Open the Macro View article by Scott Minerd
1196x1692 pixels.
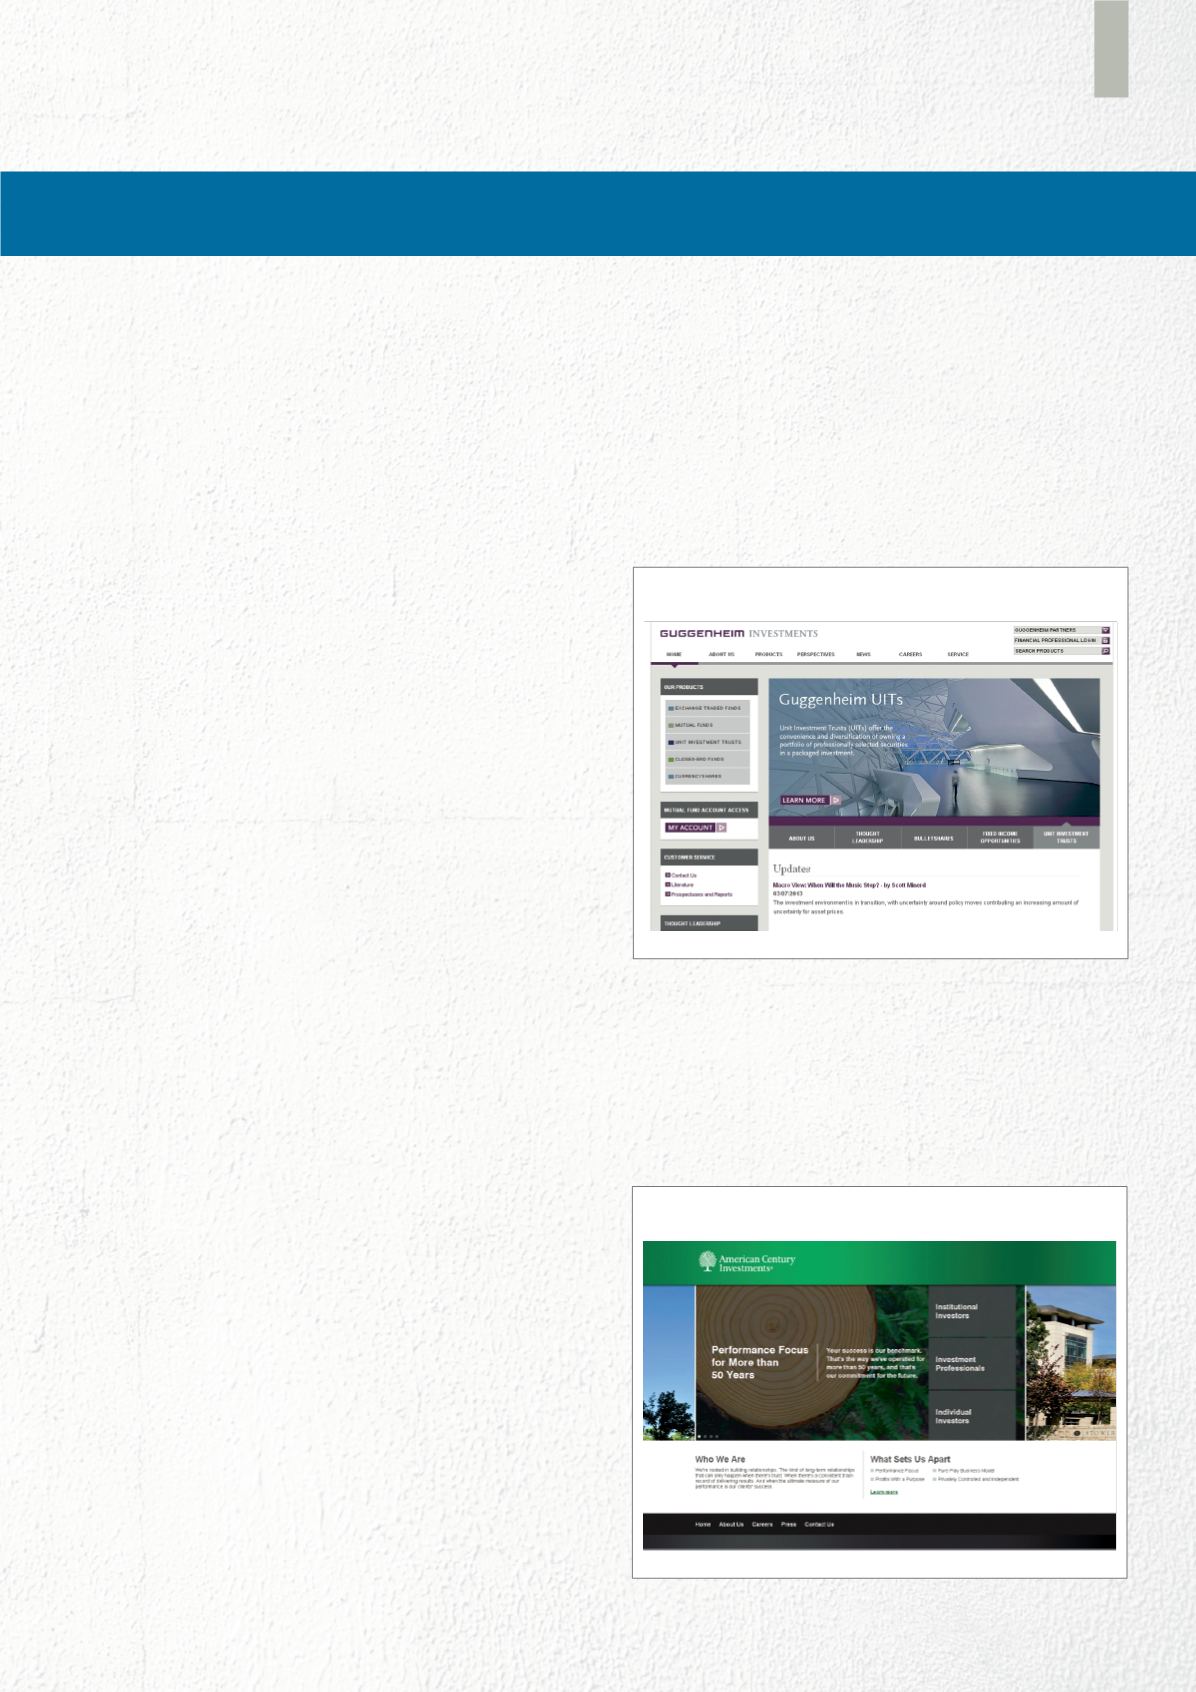(x=849, y=885)
